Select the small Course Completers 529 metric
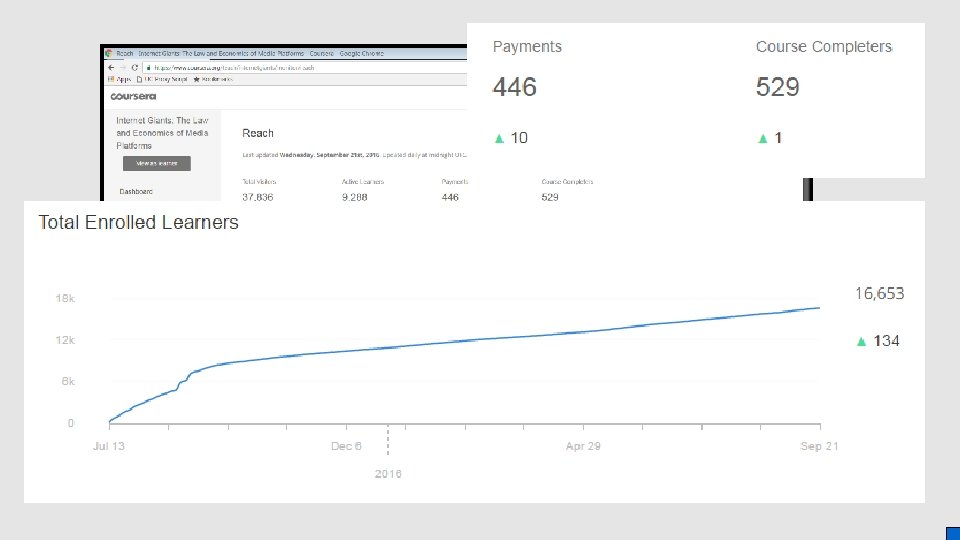 pos(567,190)
